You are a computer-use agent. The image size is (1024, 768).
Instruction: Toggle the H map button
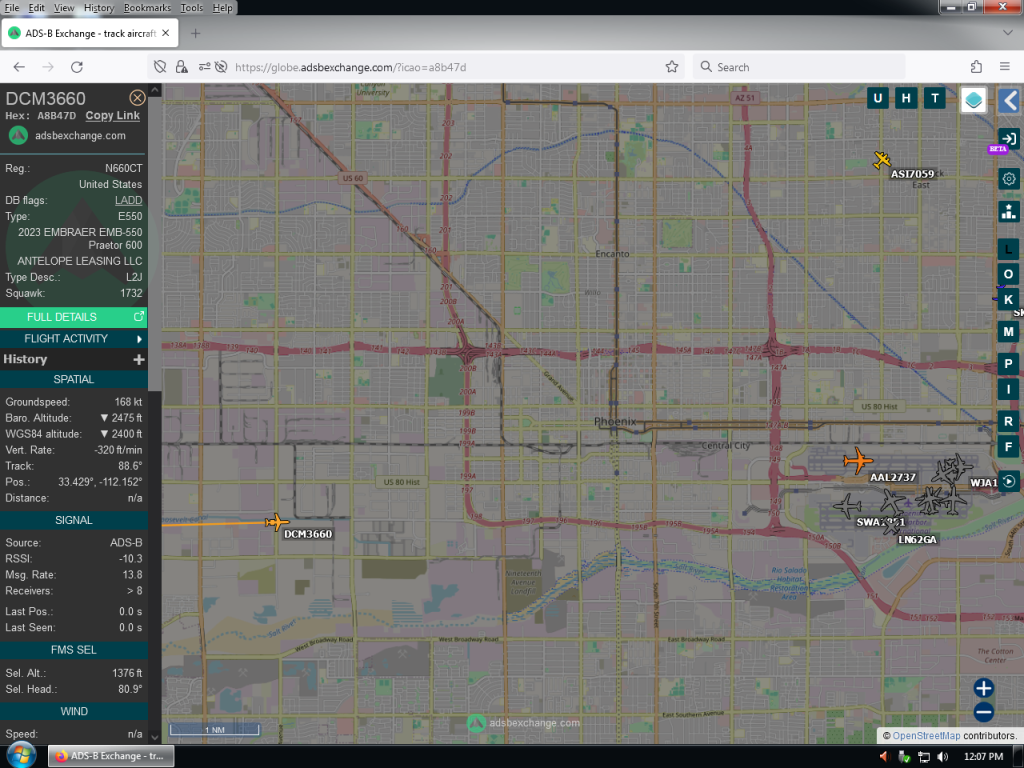point(906,99)
